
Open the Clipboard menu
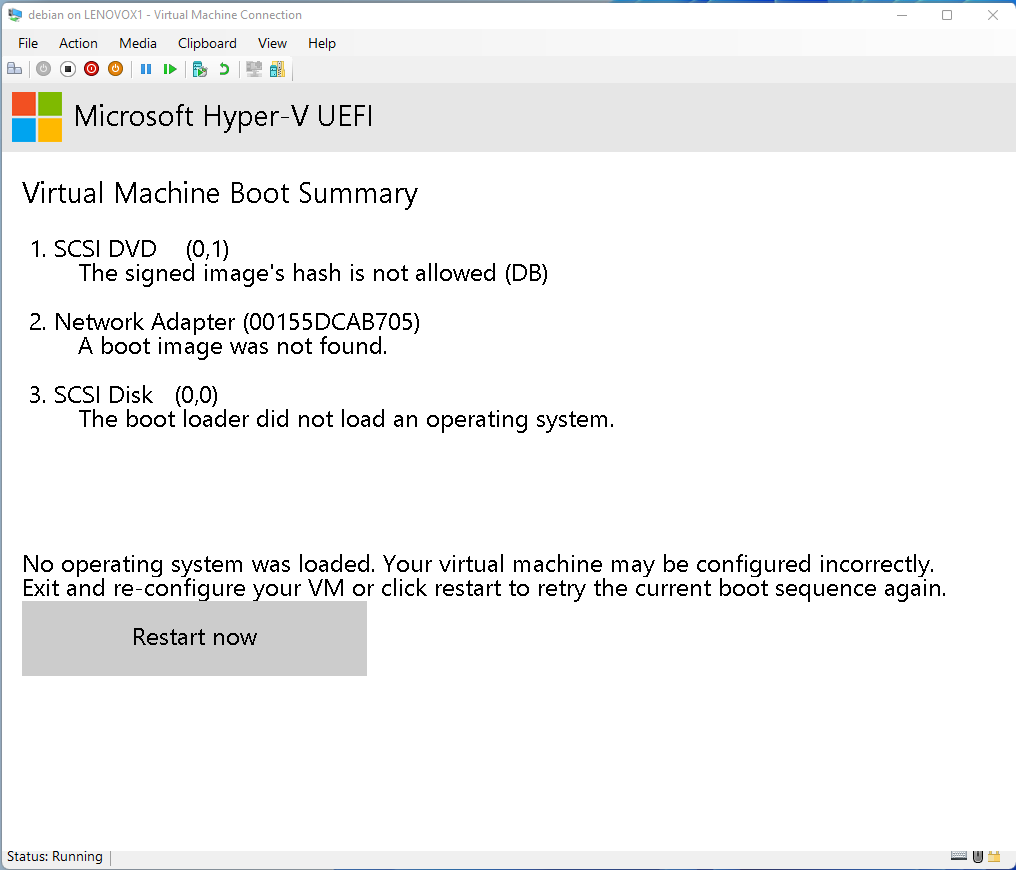tap(207, 43)
